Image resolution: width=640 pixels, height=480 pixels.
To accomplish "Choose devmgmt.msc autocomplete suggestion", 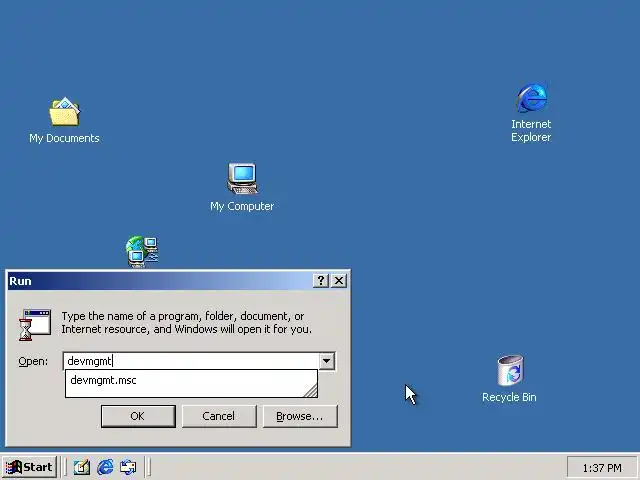I will (191, 380).
